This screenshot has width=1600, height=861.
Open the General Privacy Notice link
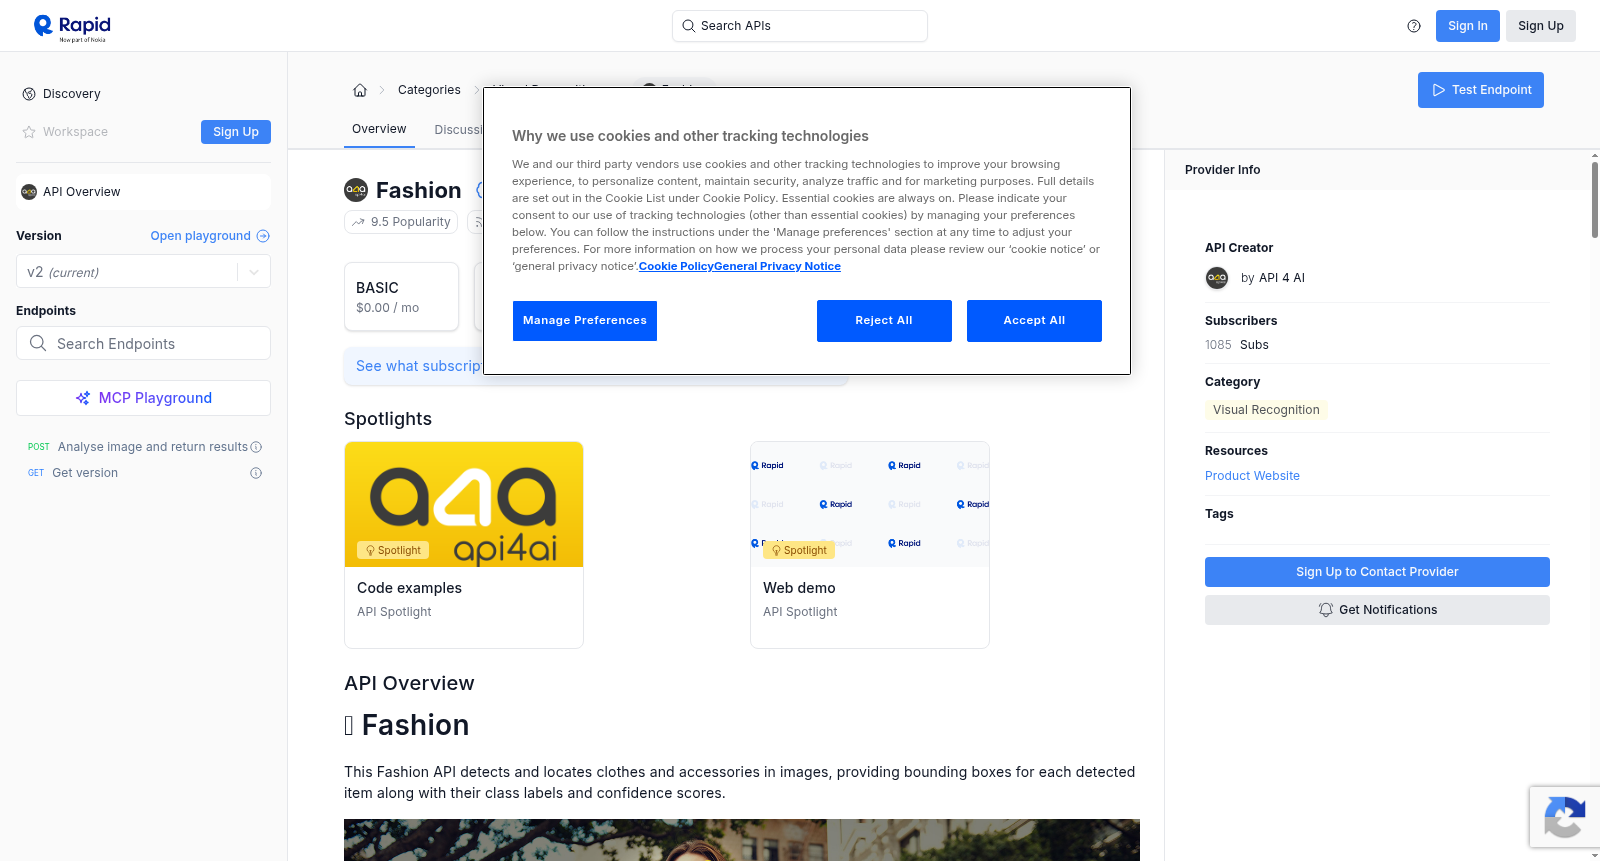pyautogui.click(x=778, y=266)
